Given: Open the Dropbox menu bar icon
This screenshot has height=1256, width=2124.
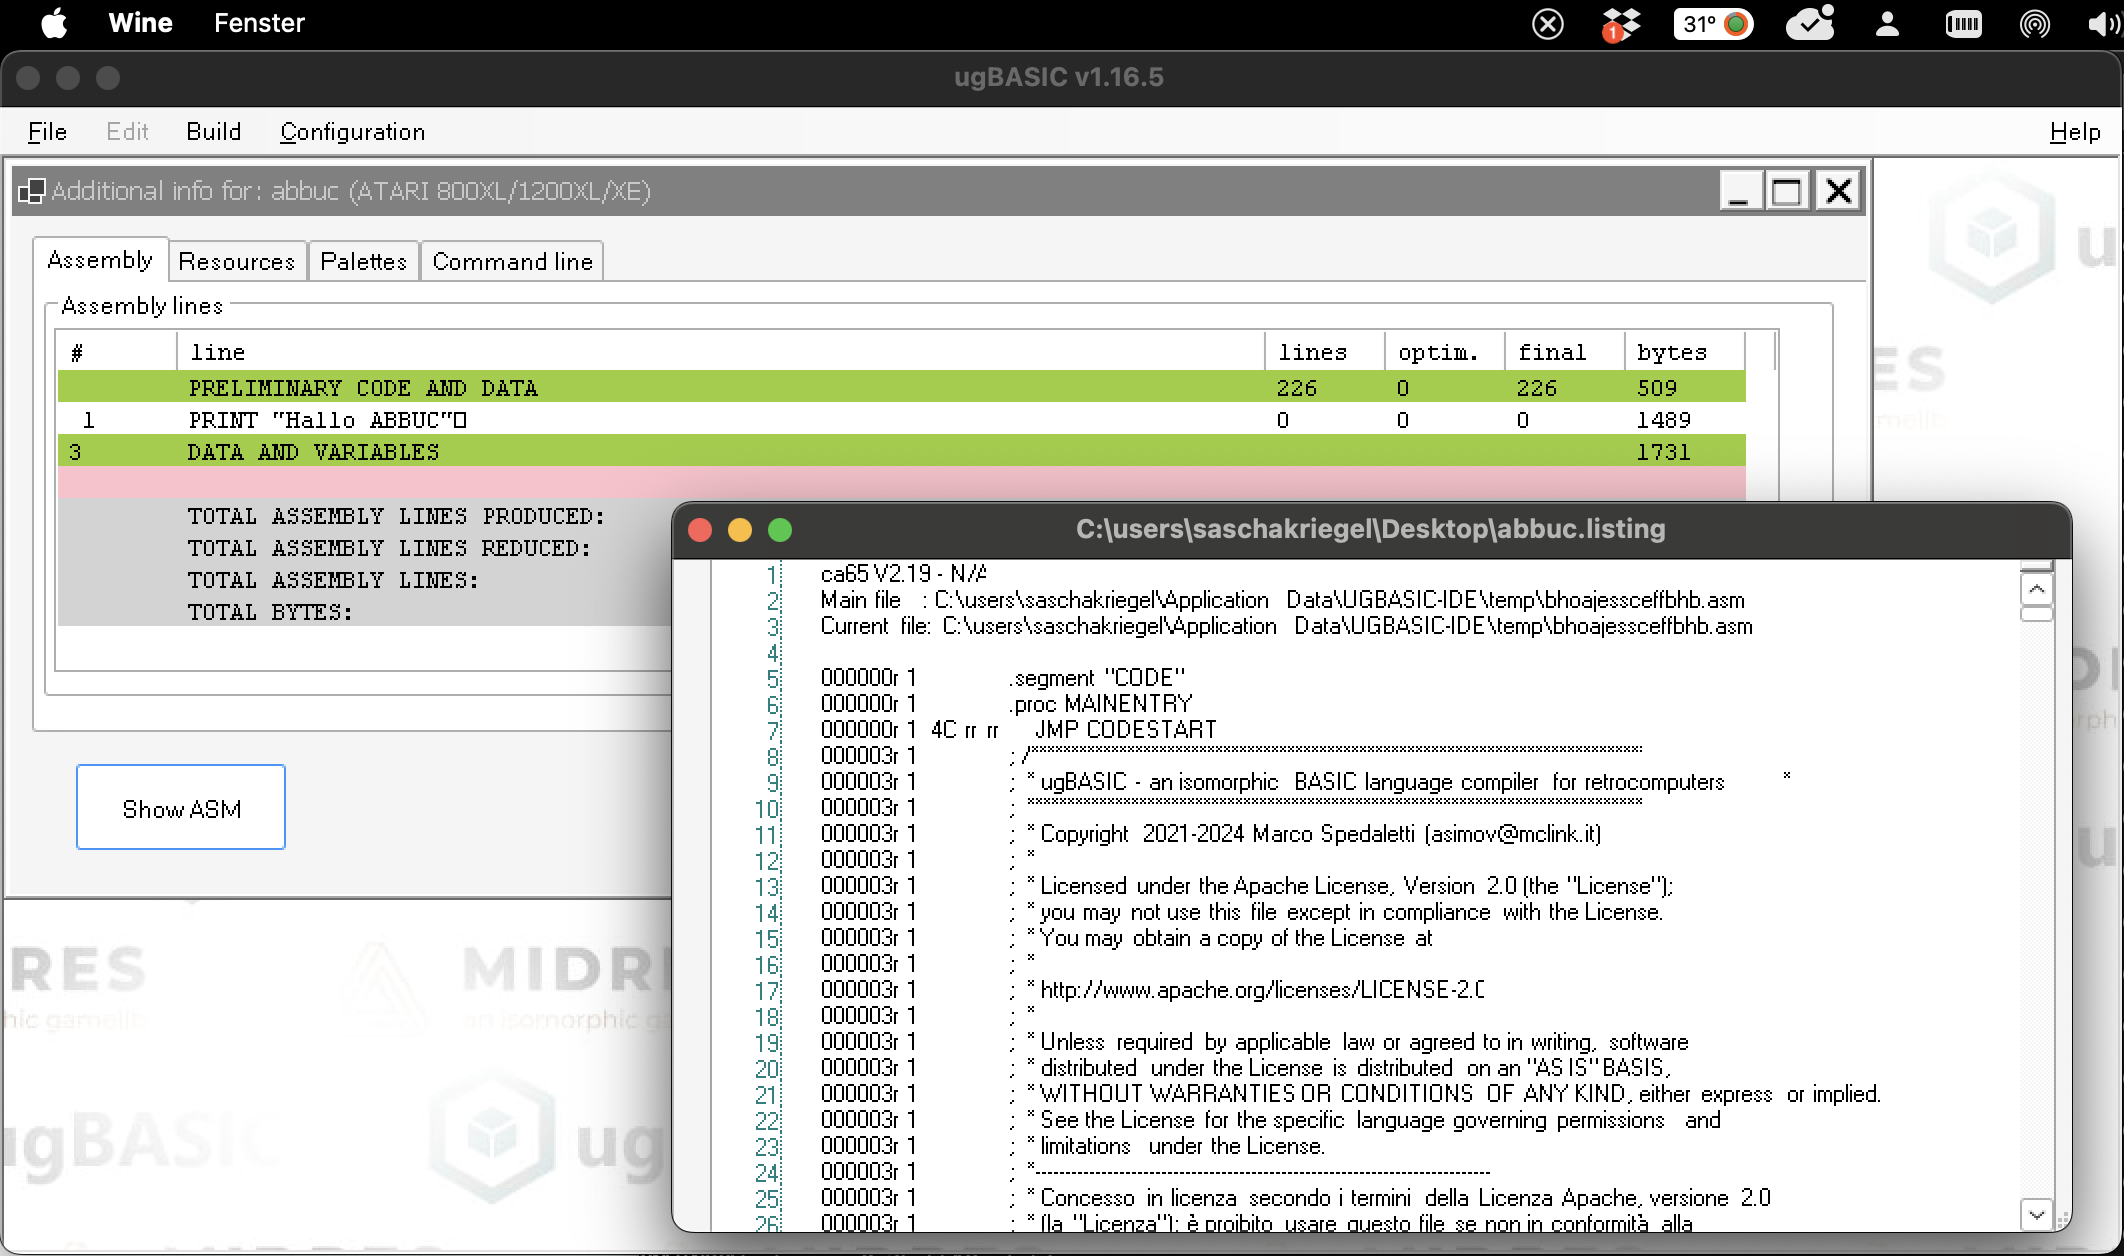Looking at the screenshot, I should 1620,23.
